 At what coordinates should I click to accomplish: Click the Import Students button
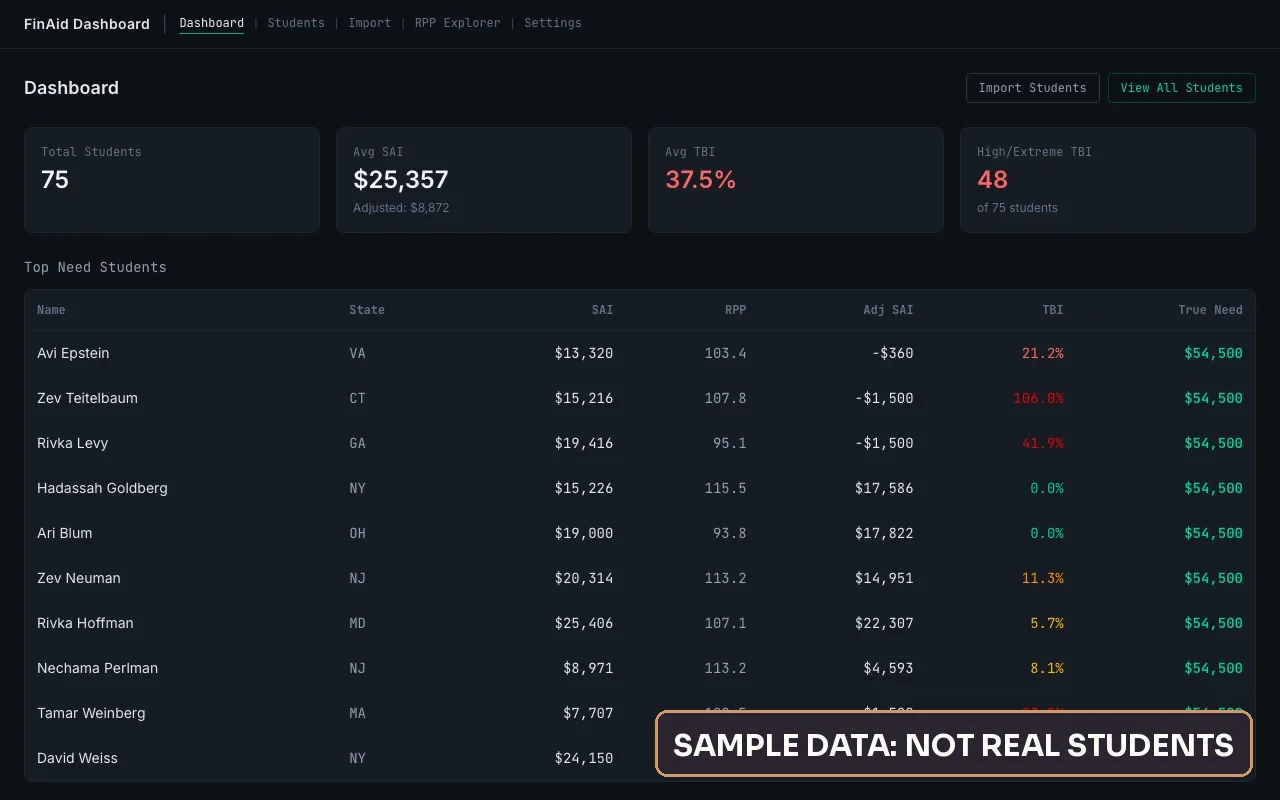[x=1033, y=88]
